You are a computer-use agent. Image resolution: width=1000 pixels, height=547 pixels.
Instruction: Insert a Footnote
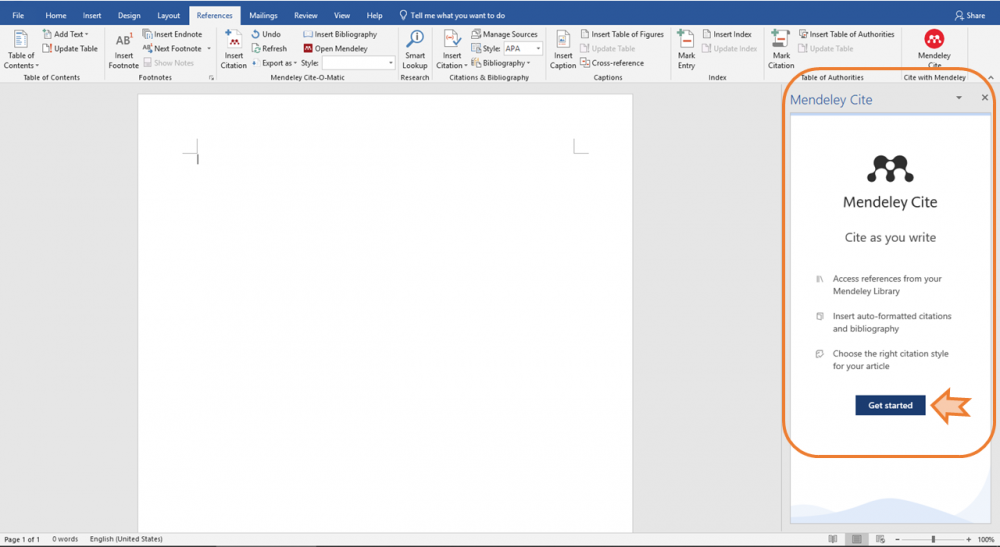tap(123, 51)
